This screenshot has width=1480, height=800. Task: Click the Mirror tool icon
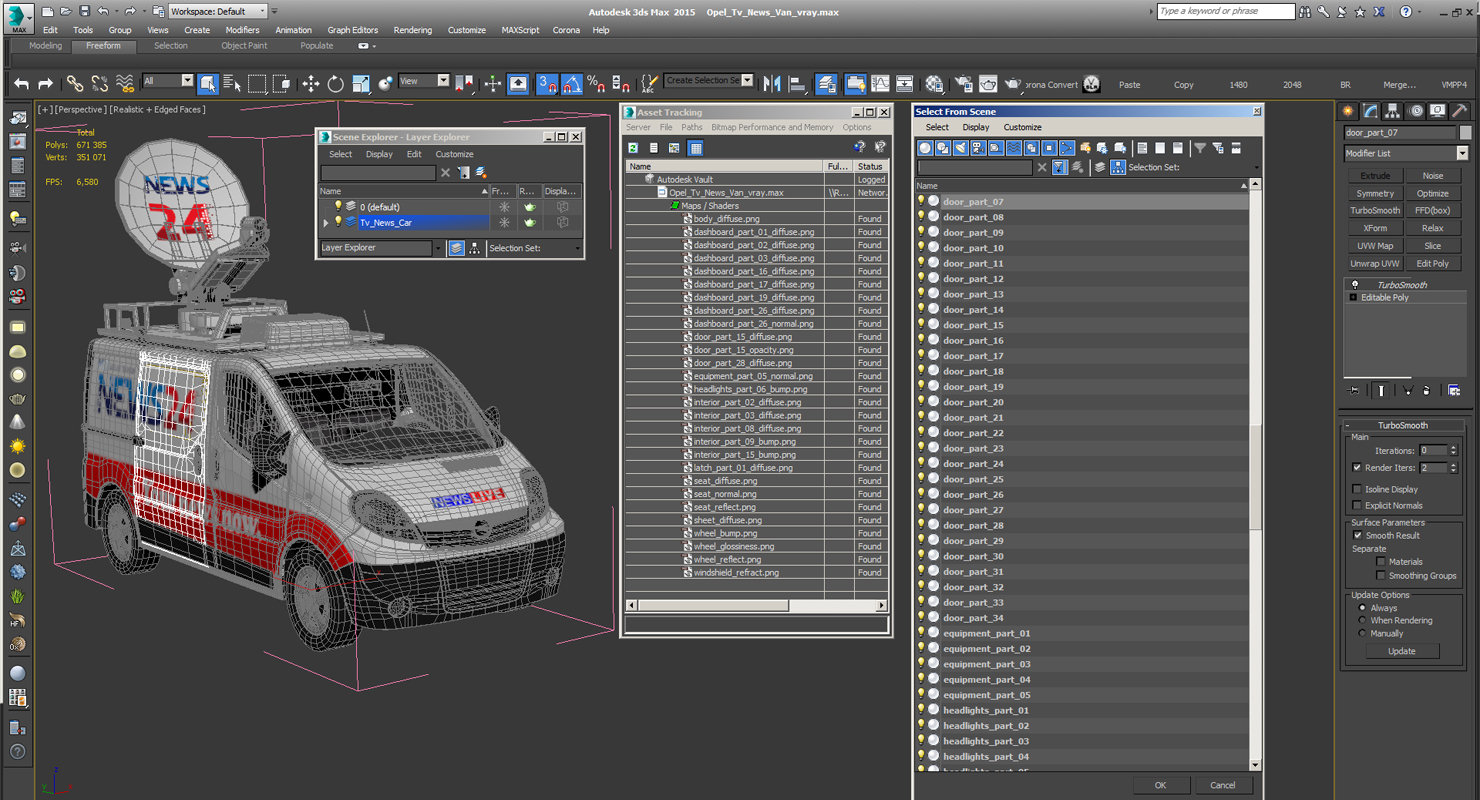pyautogui.click(x=772, y=84)
